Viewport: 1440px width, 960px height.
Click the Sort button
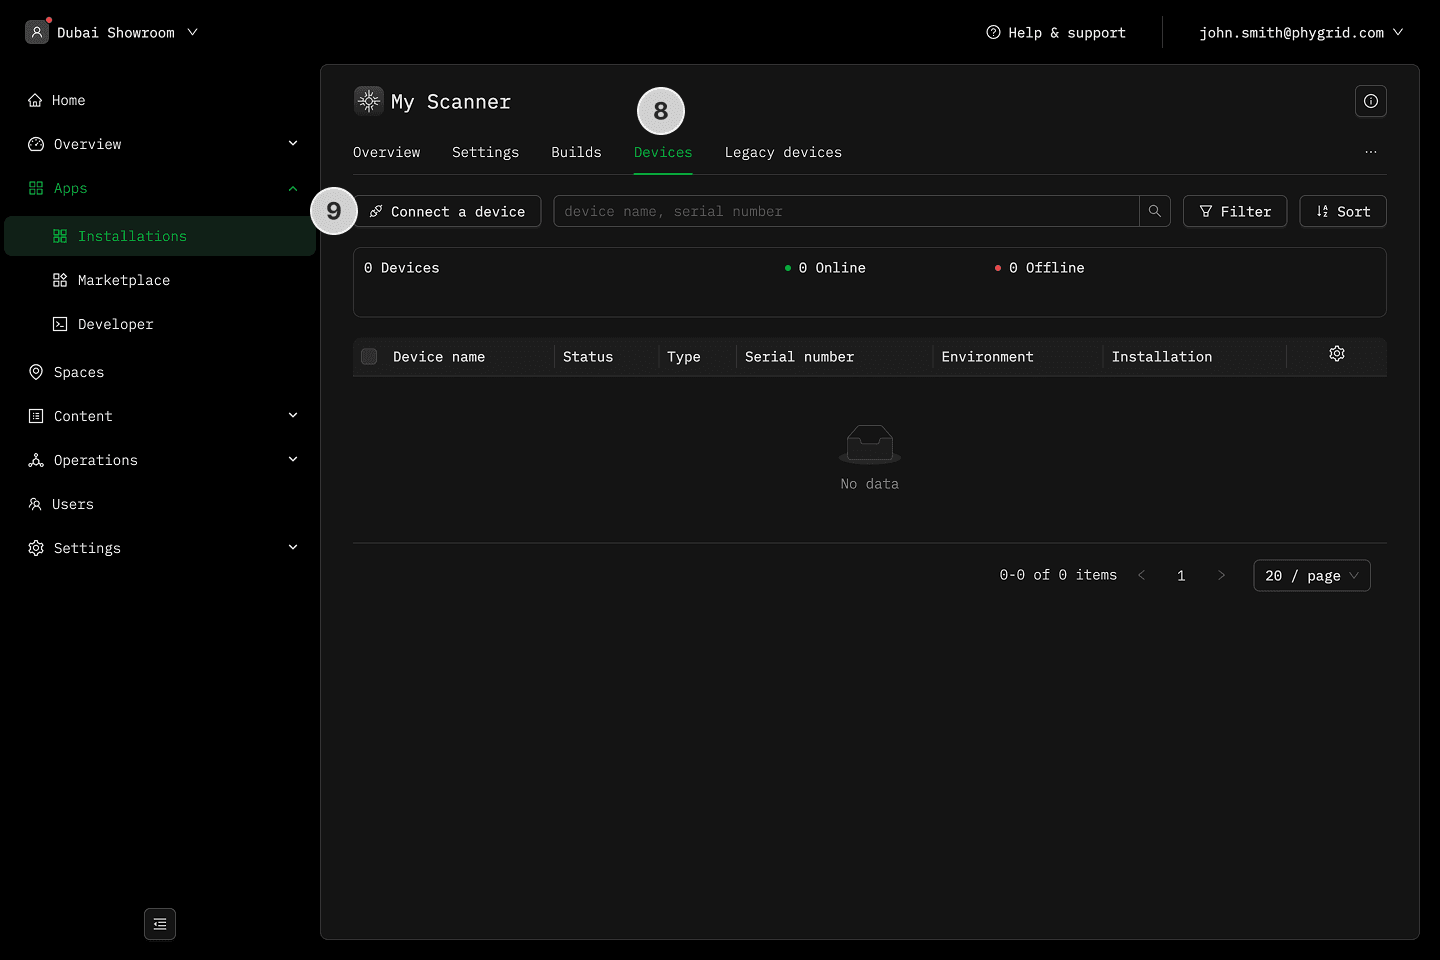click(1342, 211)
